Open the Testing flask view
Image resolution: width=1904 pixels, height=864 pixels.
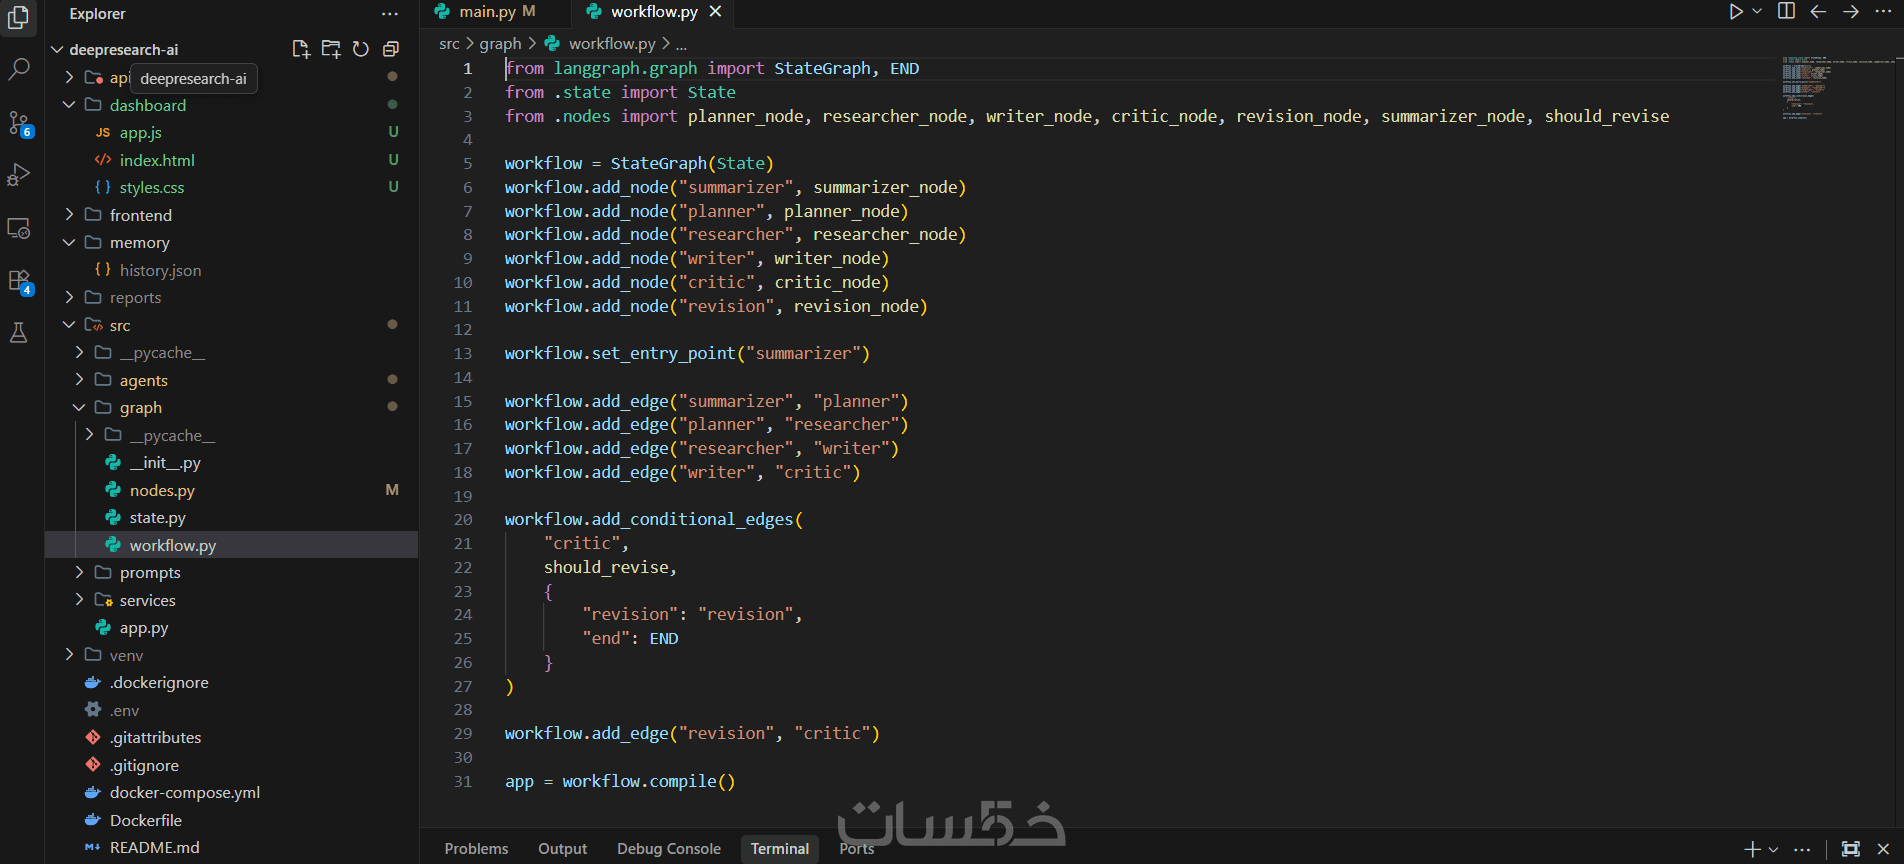pos(19,333)
